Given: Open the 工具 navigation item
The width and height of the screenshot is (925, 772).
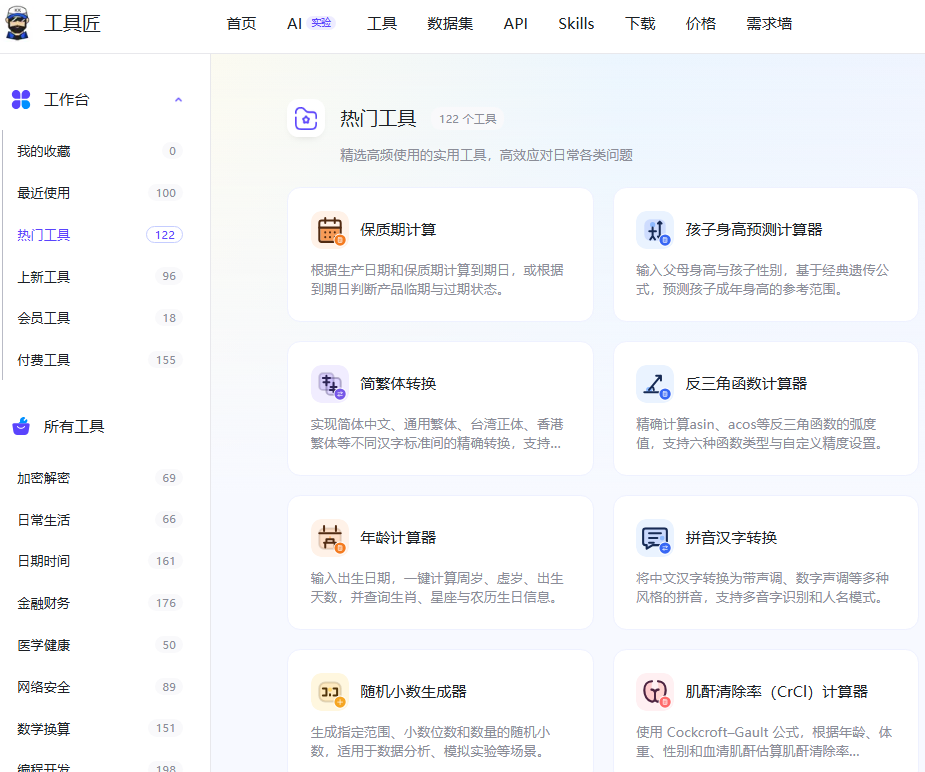Looking at the screenshot, I should click(382, 24).
